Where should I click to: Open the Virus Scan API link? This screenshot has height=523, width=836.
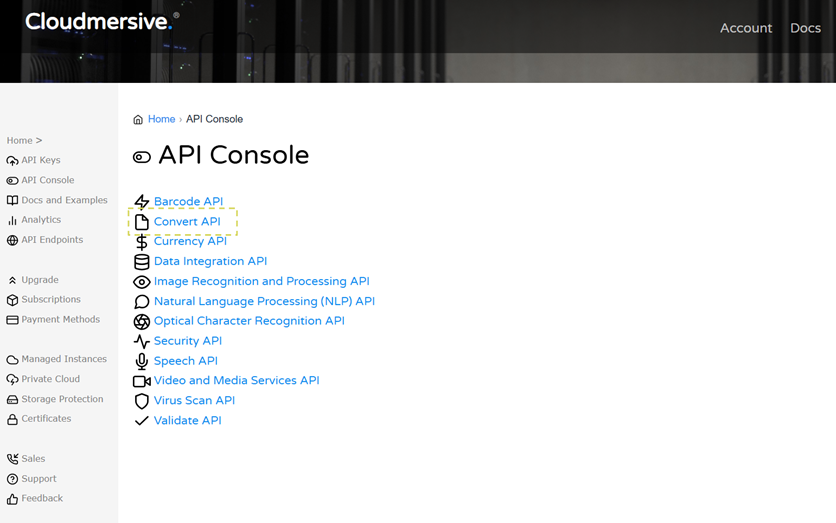pos(194,400)
